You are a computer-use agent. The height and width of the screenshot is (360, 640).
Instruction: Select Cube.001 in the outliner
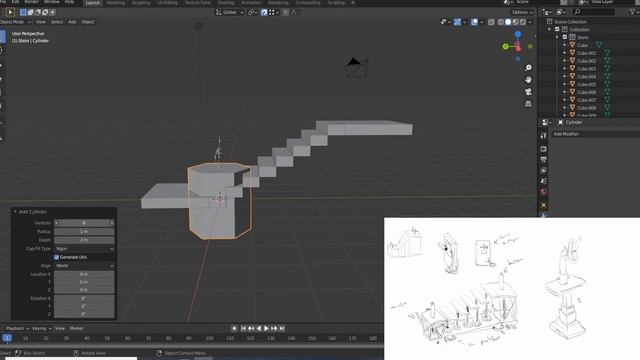[587, 53]
